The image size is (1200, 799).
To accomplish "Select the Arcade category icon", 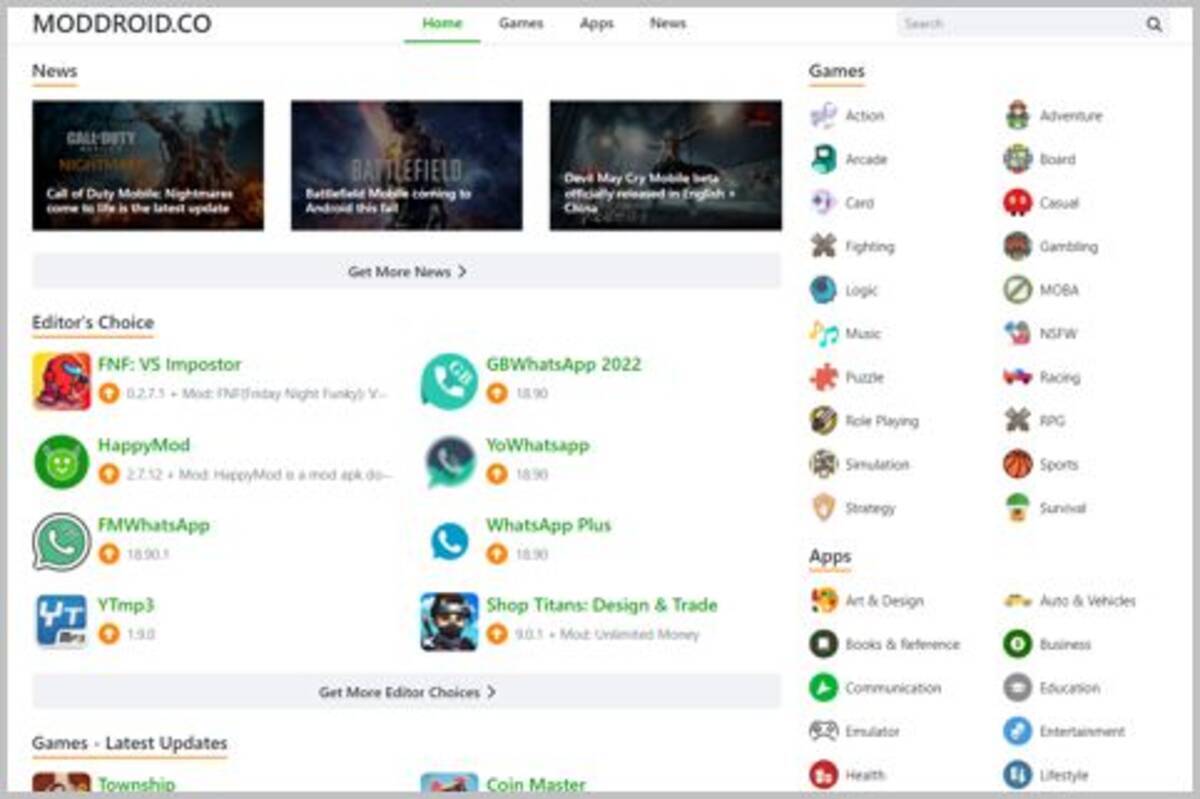I will [x=823, y=159].
